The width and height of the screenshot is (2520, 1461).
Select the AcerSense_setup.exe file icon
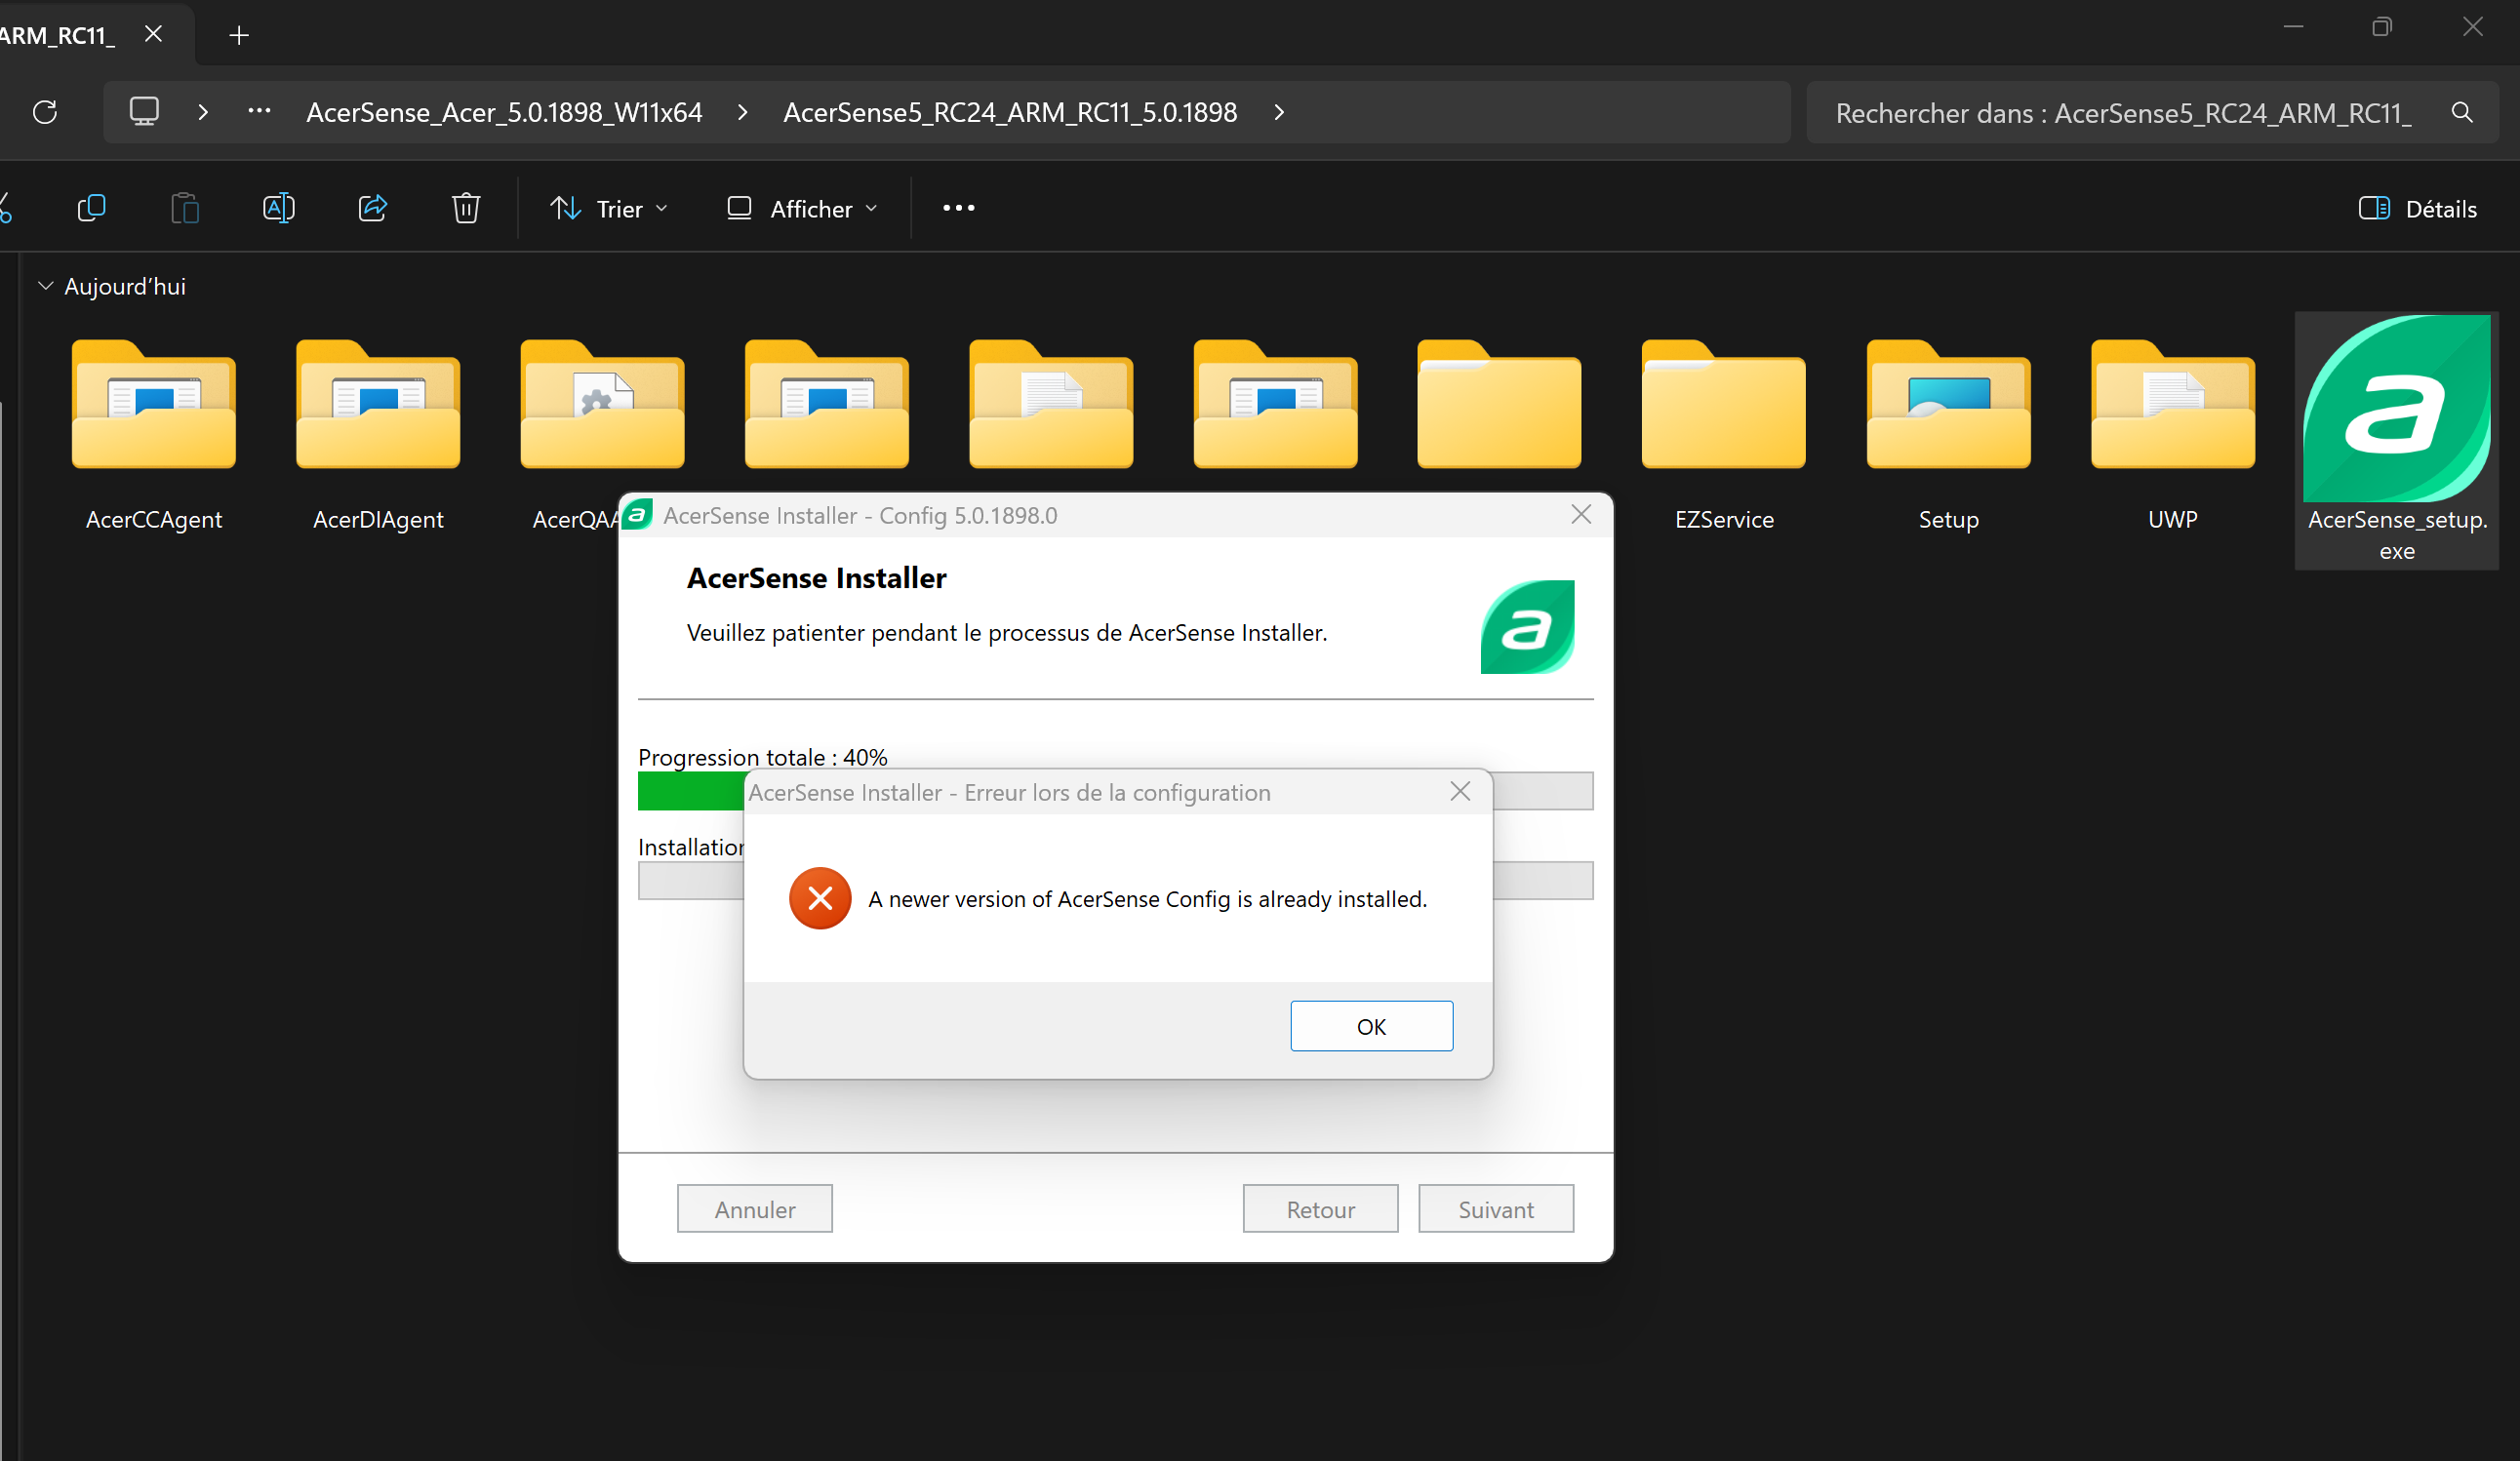coord(2396,410)
